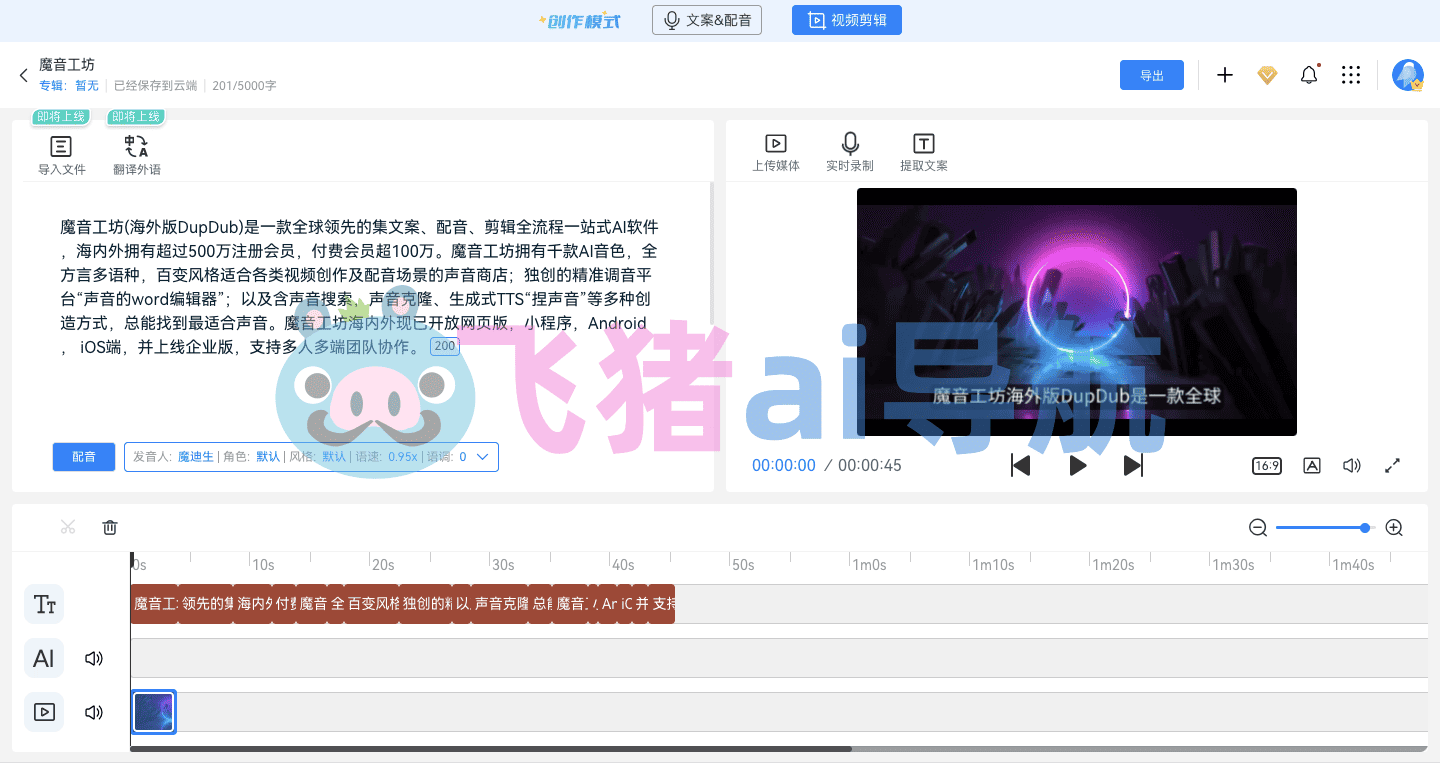Skip to previous segment in player
This screenshot has height=765, width=1440.
1020,465
